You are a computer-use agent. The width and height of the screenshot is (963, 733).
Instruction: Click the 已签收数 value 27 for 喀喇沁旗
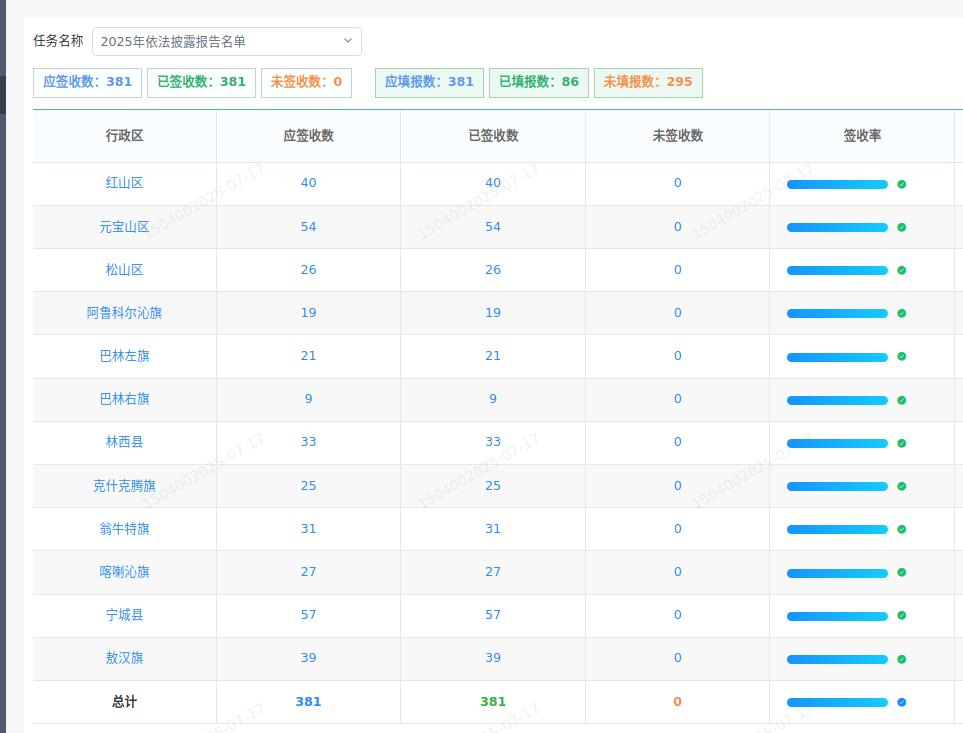pyautogui.click(x=493, y=572)
